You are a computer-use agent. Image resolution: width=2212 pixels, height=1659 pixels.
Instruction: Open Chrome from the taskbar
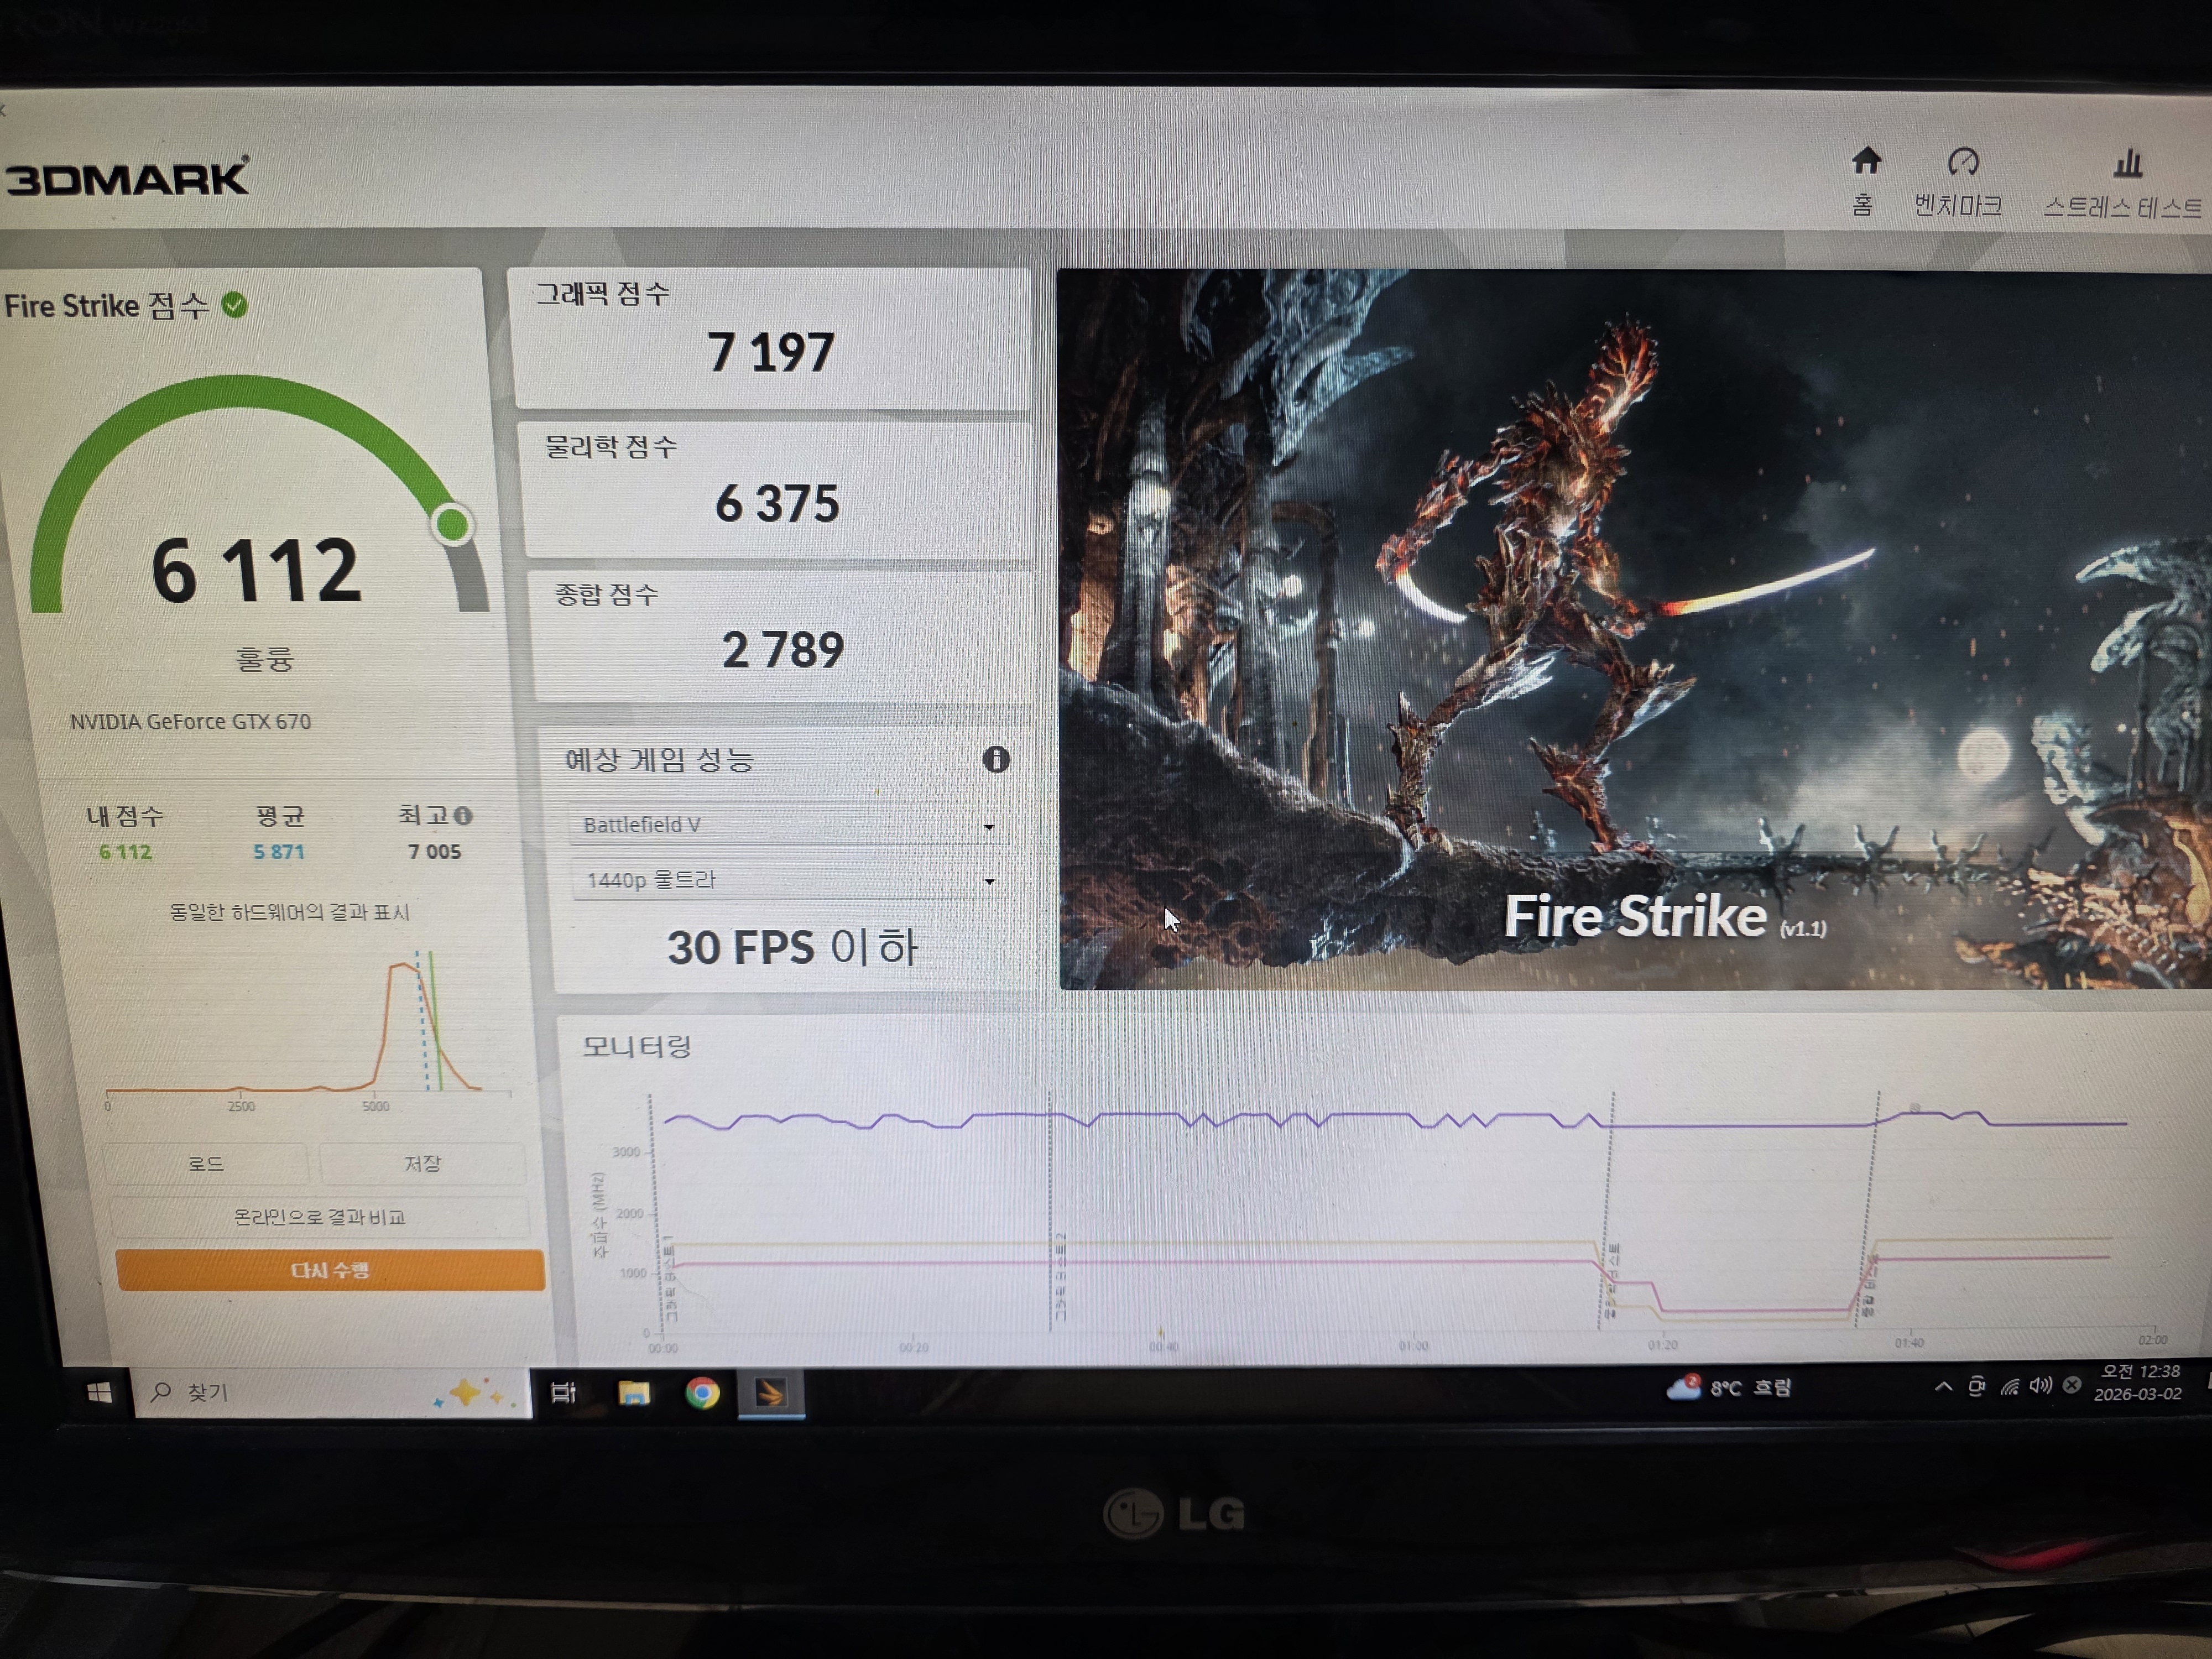click(x=702, y=1392)
